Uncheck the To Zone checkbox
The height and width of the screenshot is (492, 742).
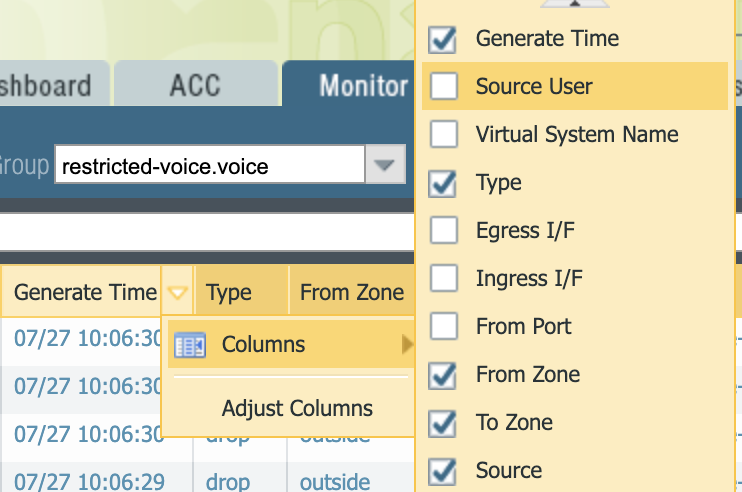point(443,423)
